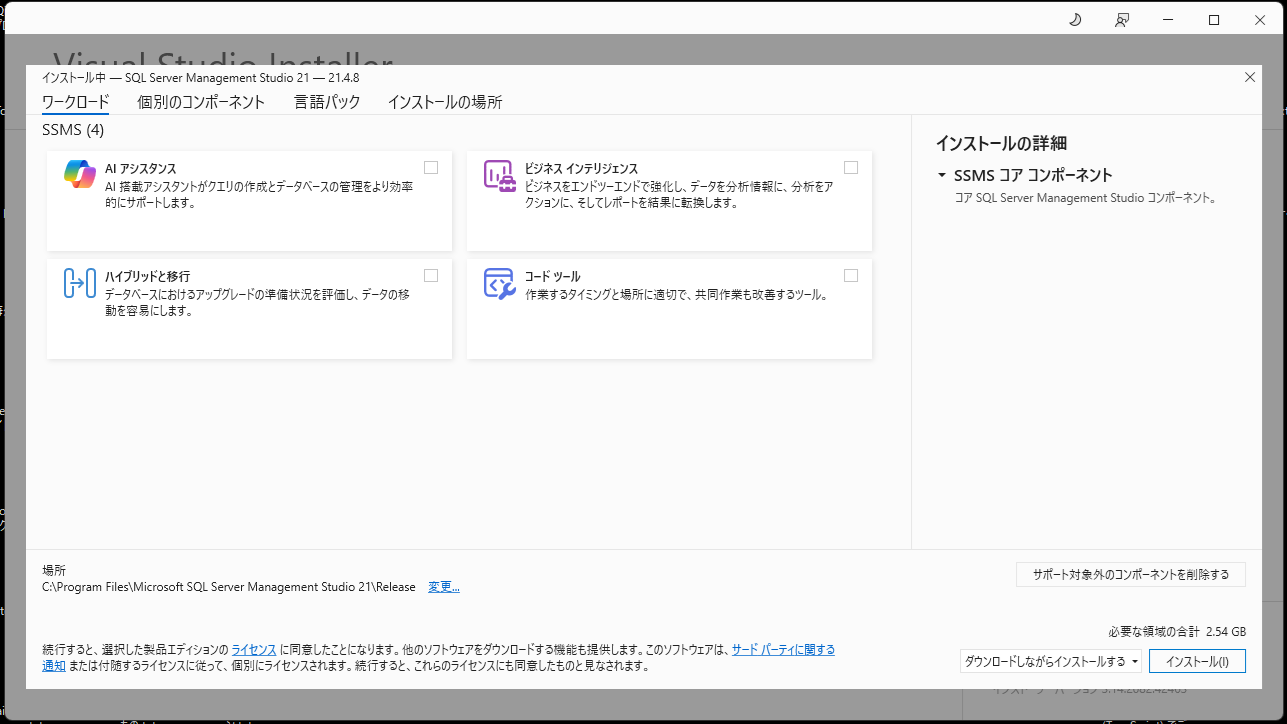
Task: Select the インストールの場所 tab
Action: click(445, 101)
